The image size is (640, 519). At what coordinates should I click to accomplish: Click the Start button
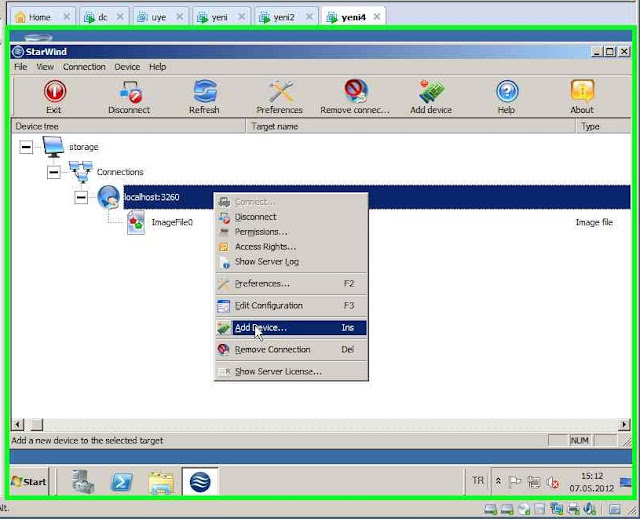click(x=29, y=482)
